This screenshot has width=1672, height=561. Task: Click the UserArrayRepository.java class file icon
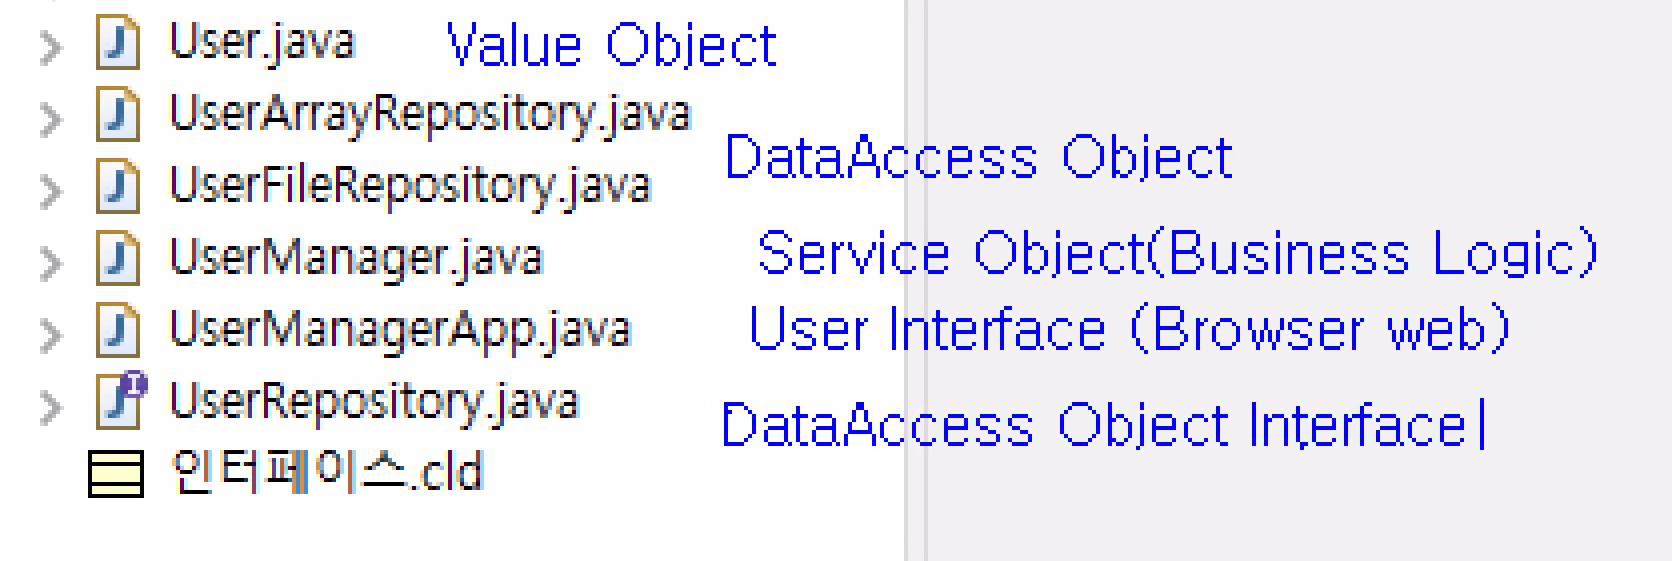pyautogui.click(x=117, y=116)
